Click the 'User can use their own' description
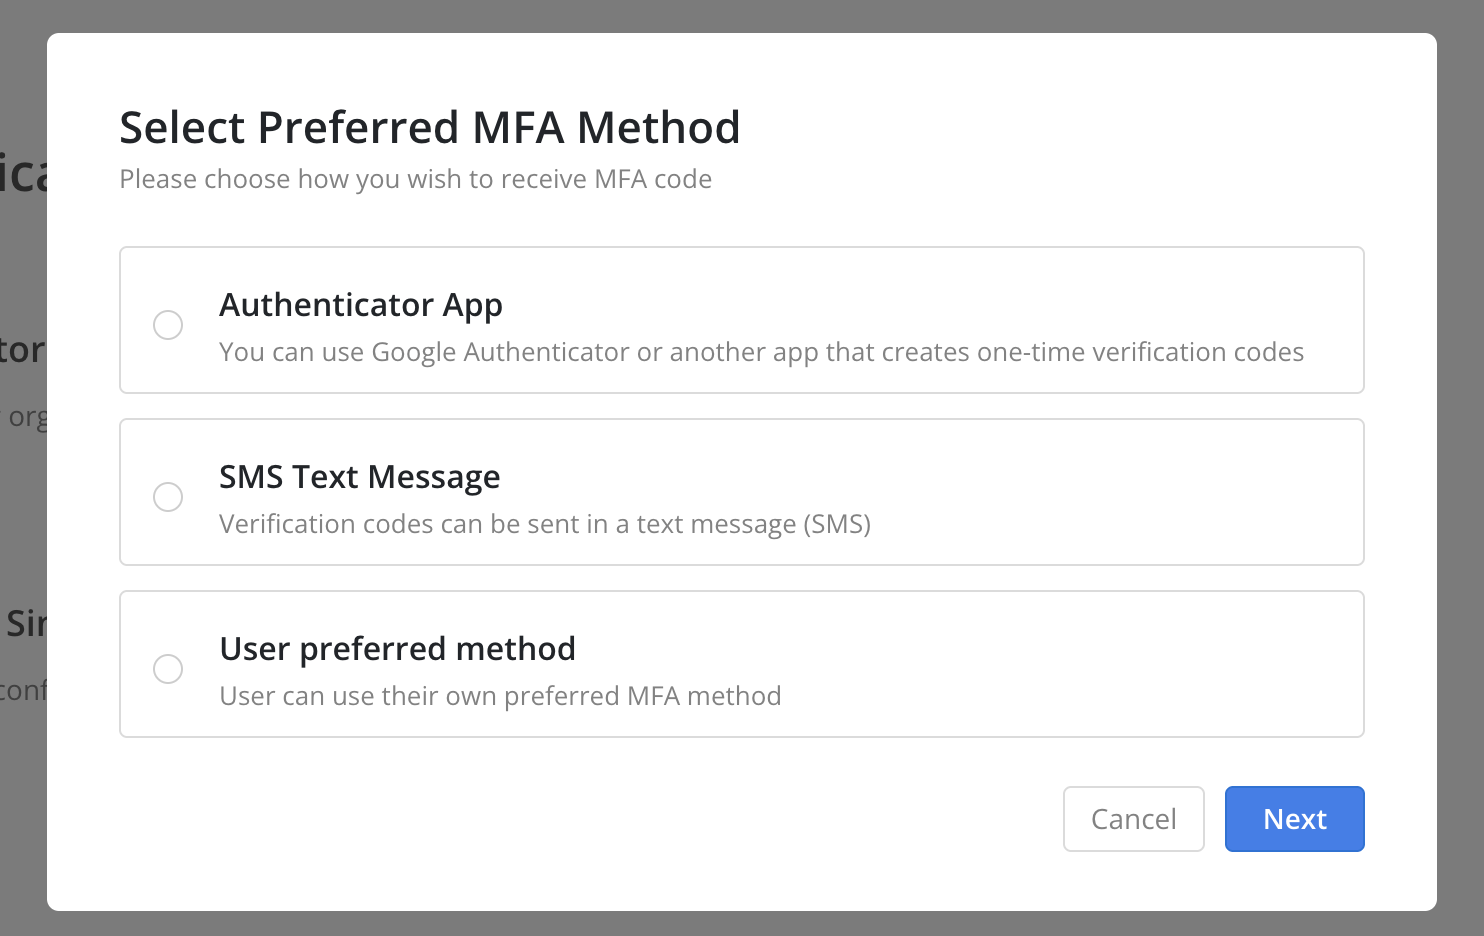The width and height of the screenshot is (1484, 936). [x=500, y=696]
